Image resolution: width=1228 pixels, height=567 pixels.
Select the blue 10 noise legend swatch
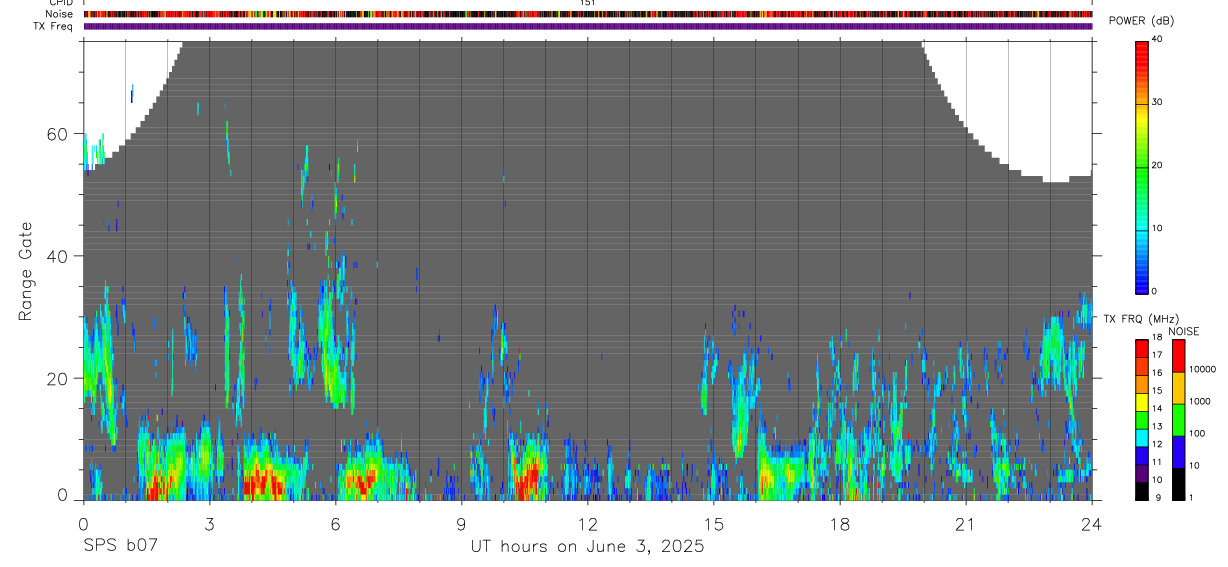point(1178,452)
